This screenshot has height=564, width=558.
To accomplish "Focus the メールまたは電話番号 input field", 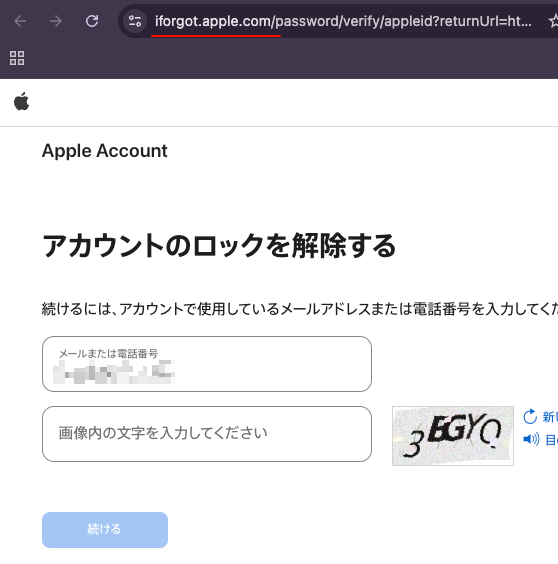I will (x=207, y=364).
